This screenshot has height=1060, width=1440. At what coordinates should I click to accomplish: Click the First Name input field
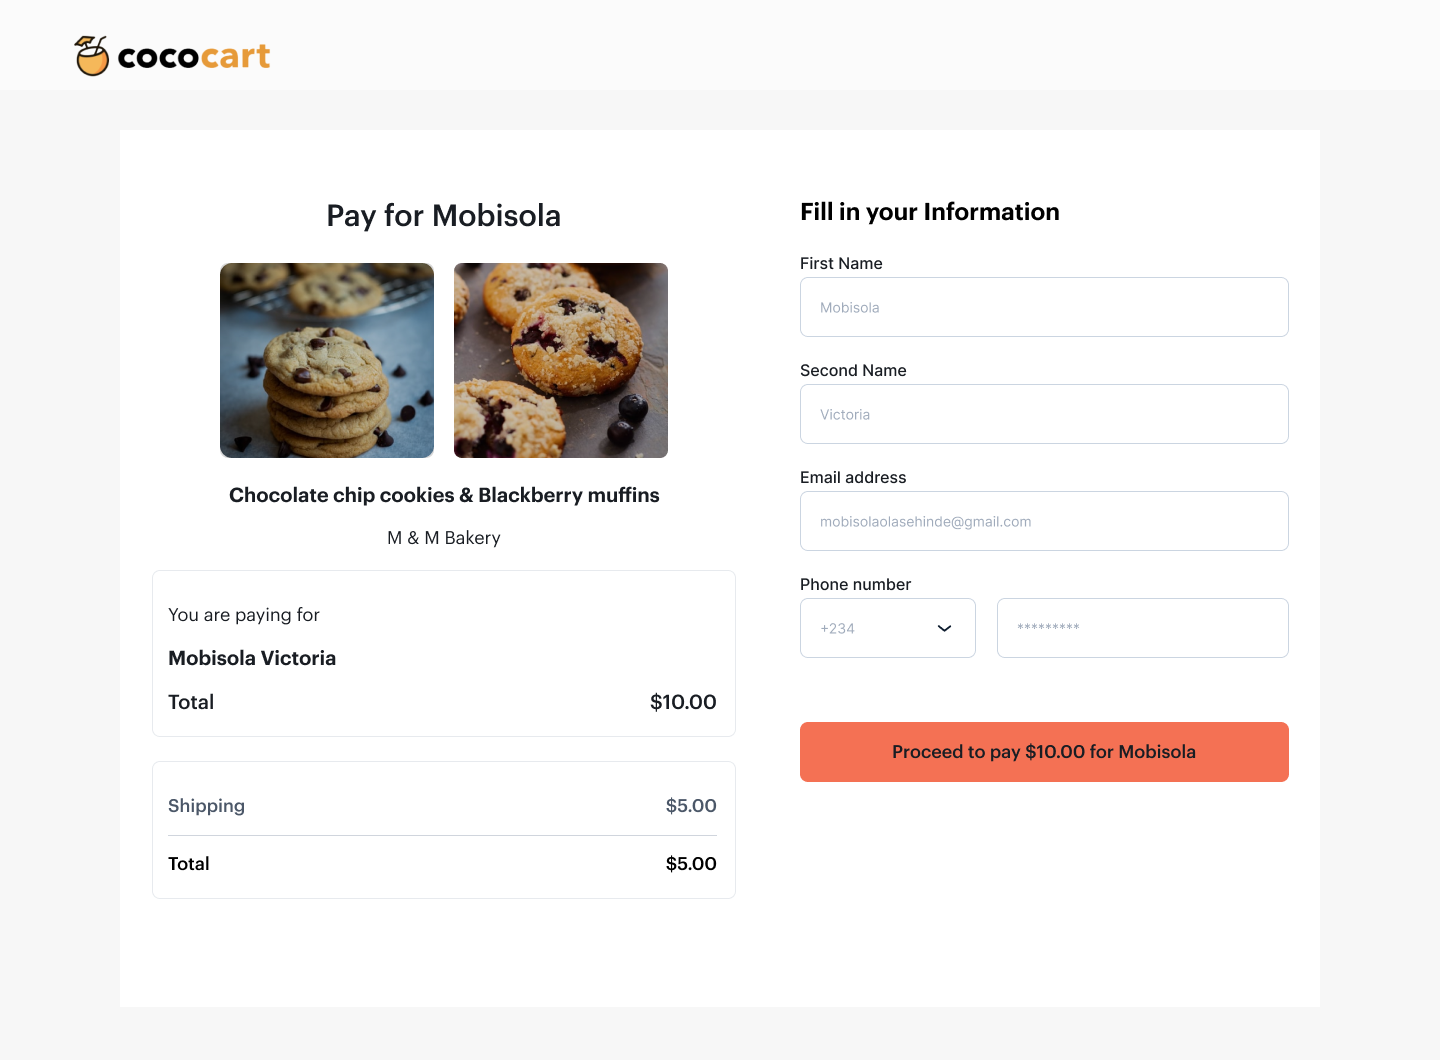click(x=1044, y=307)
